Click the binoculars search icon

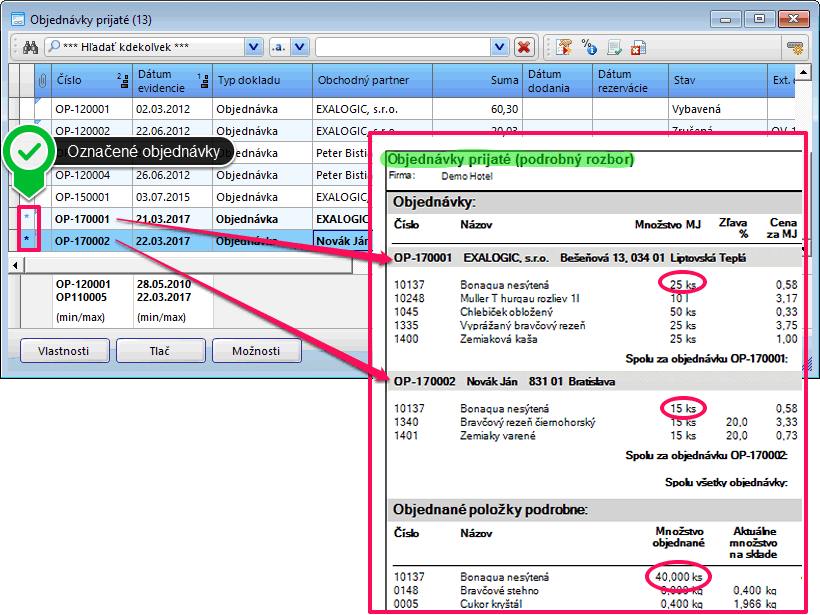pos(30,47)
